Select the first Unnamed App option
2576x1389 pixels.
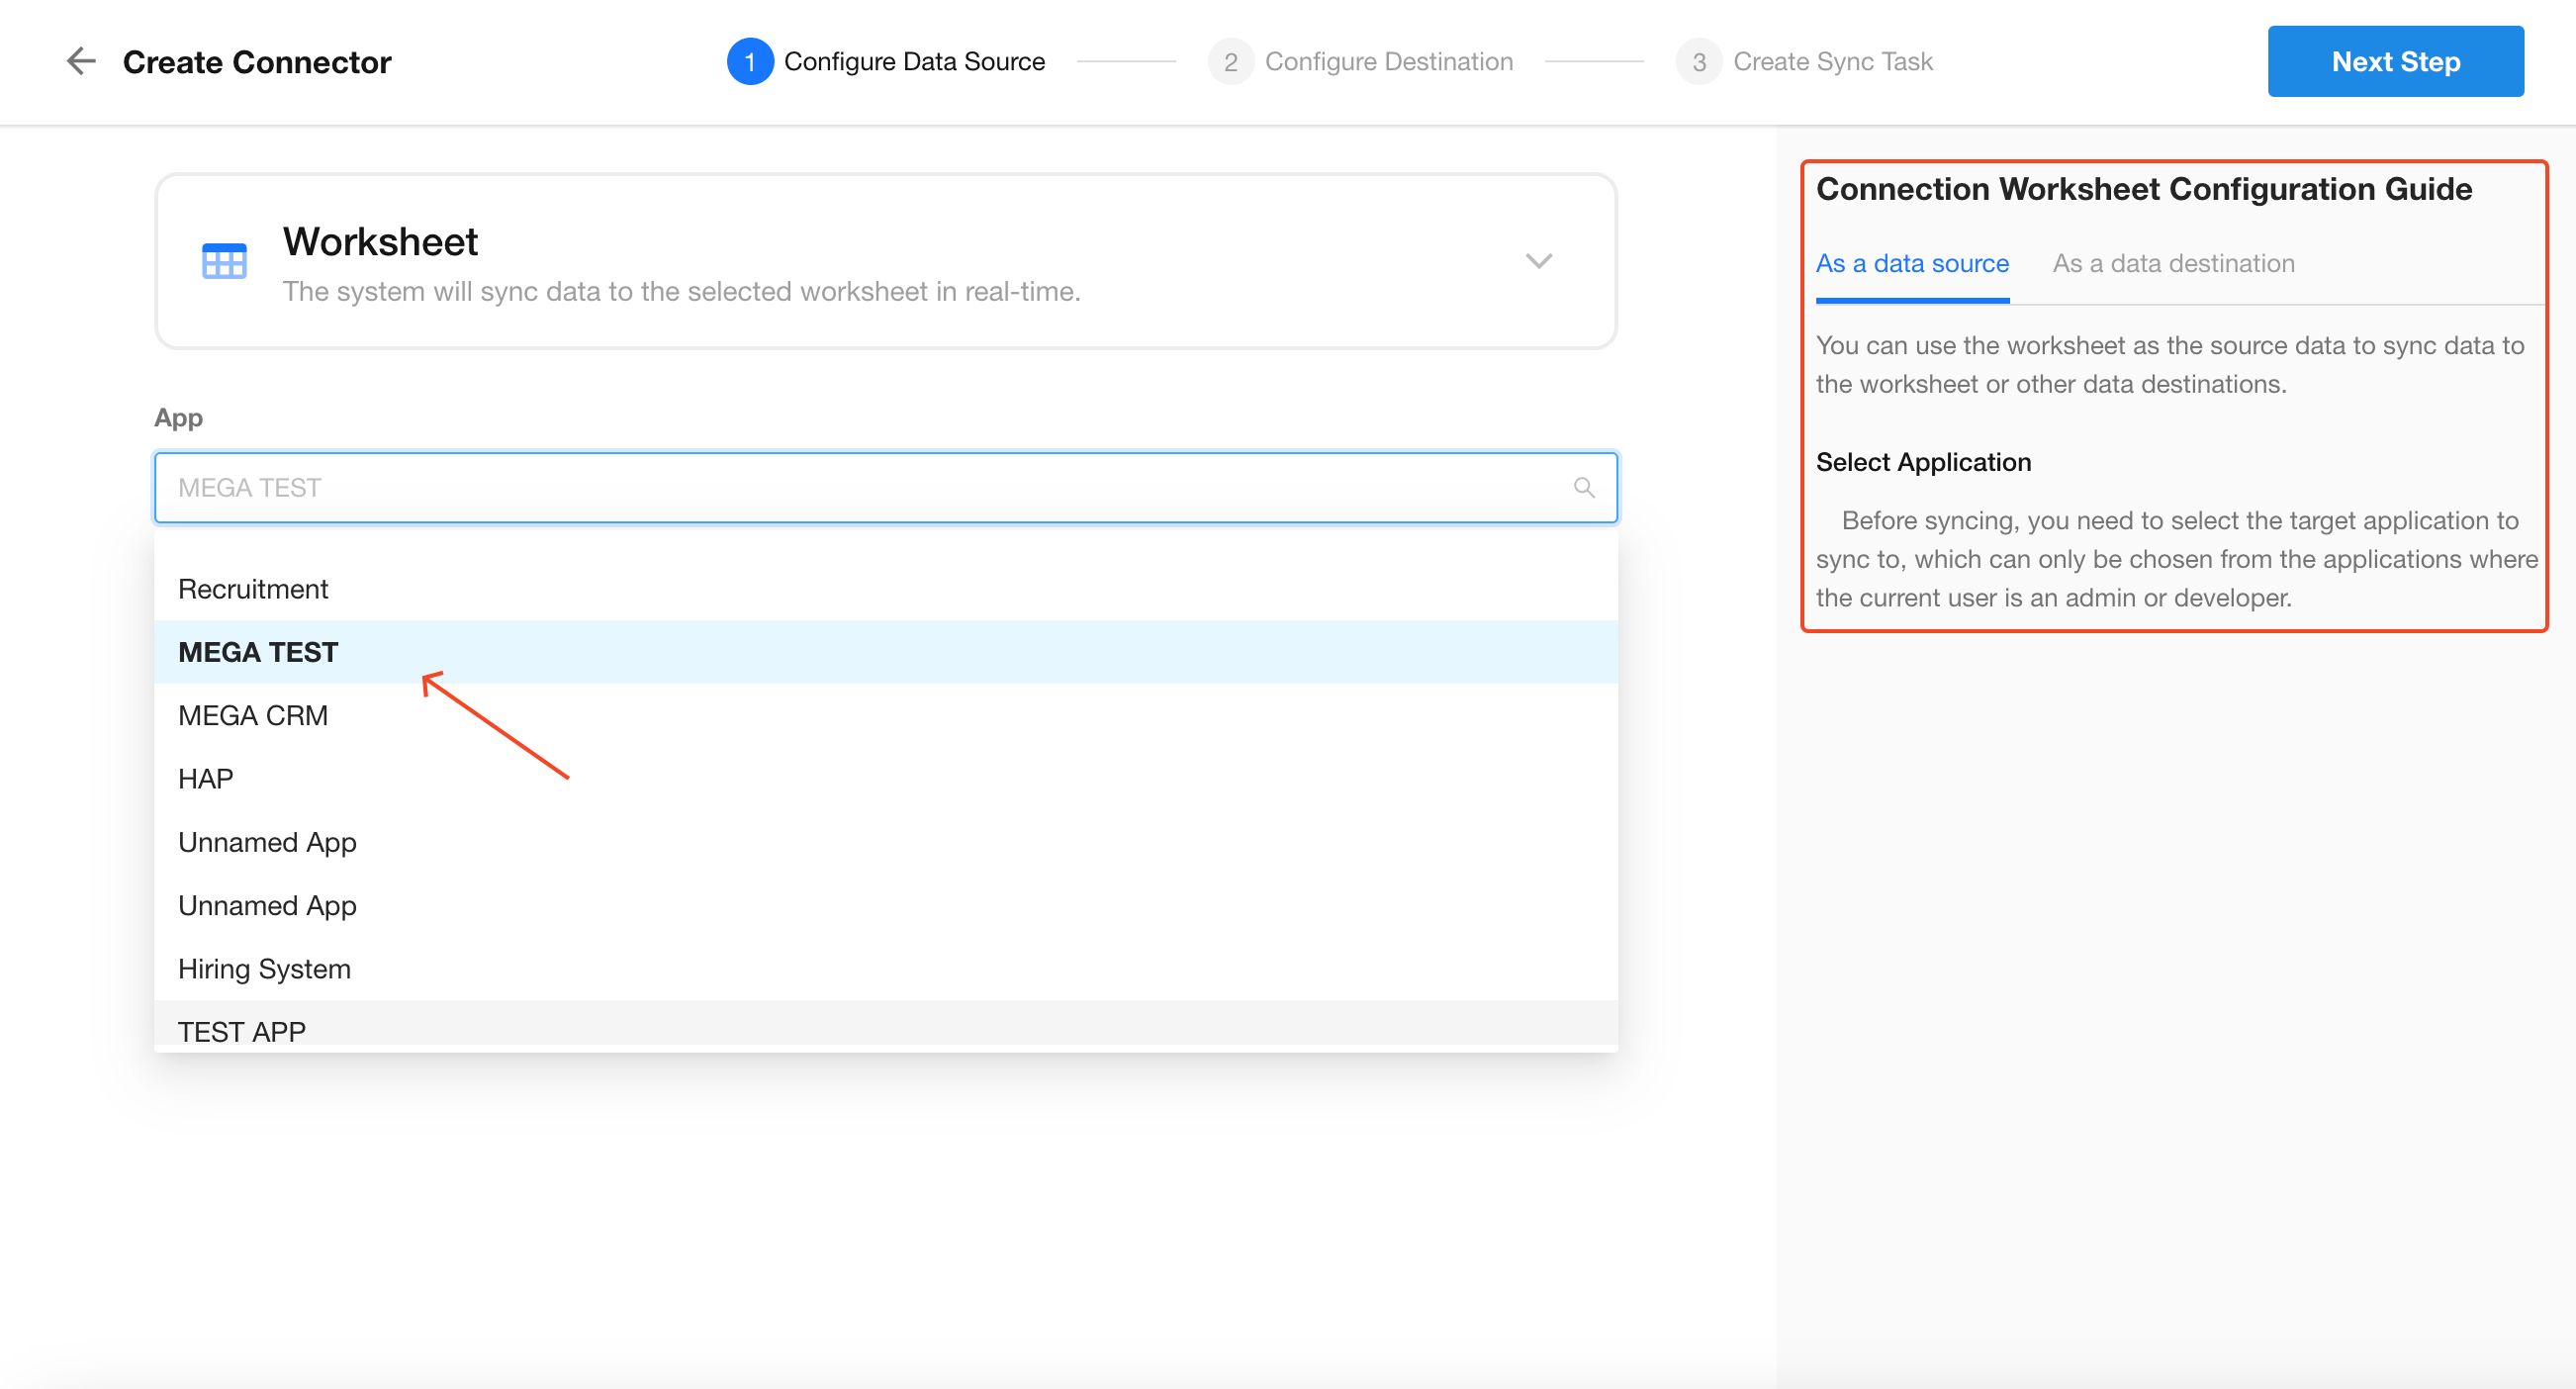point(267,842)
